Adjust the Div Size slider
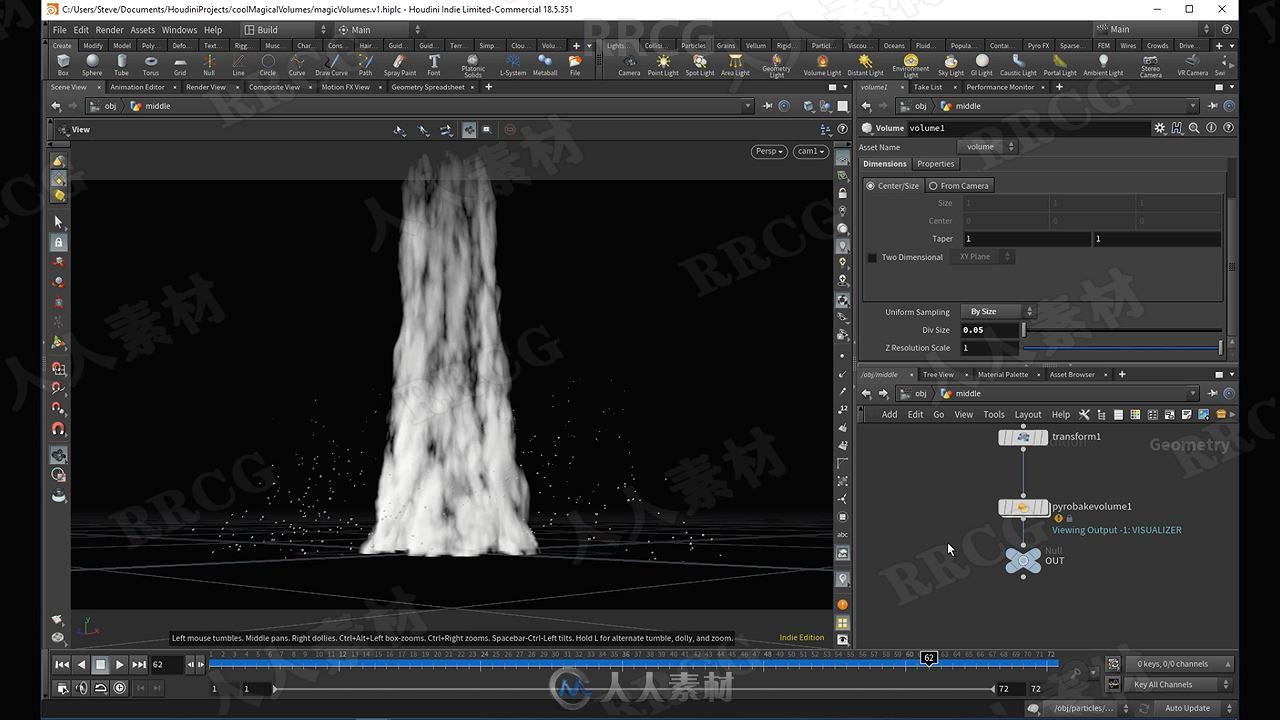1280x720 pixels. [x=1121, y=330]
